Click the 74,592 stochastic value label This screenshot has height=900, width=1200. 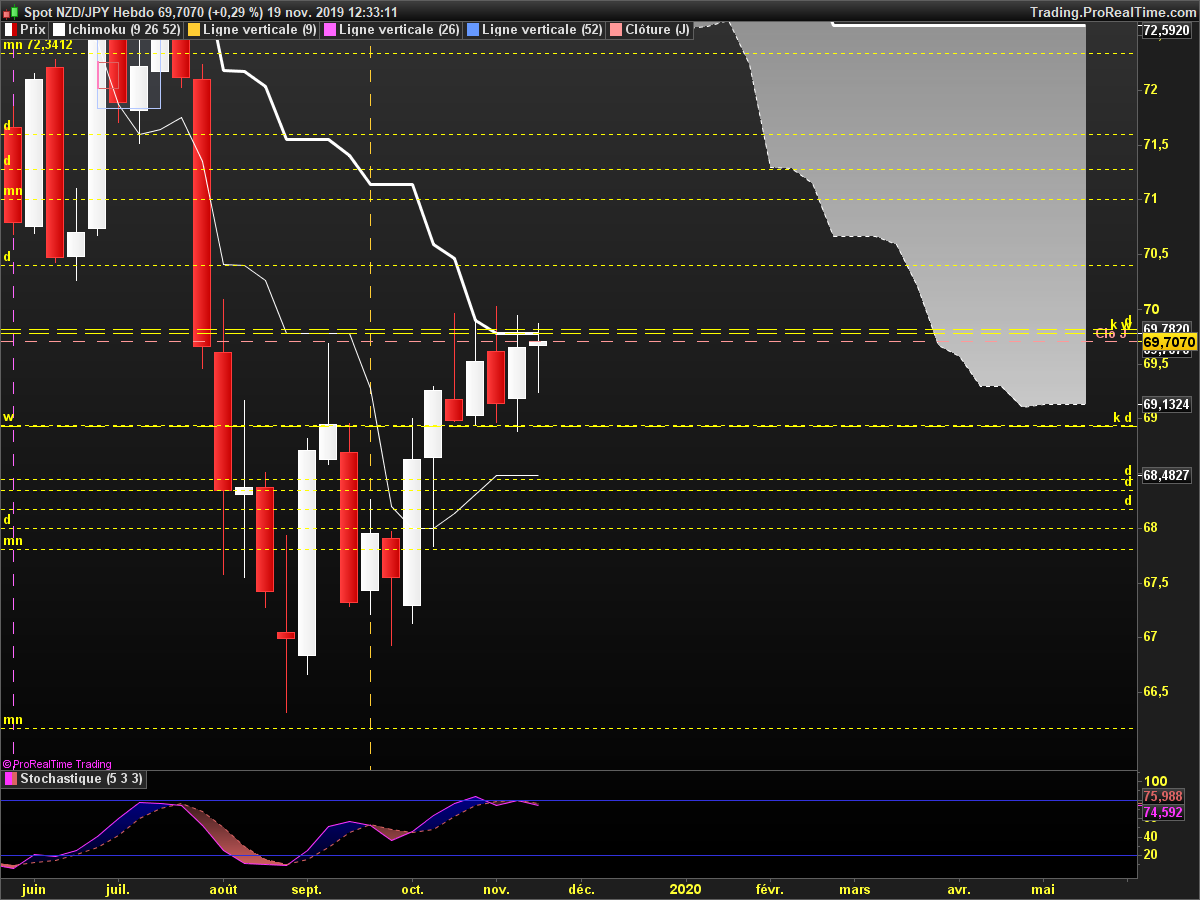pos(1164,813)
